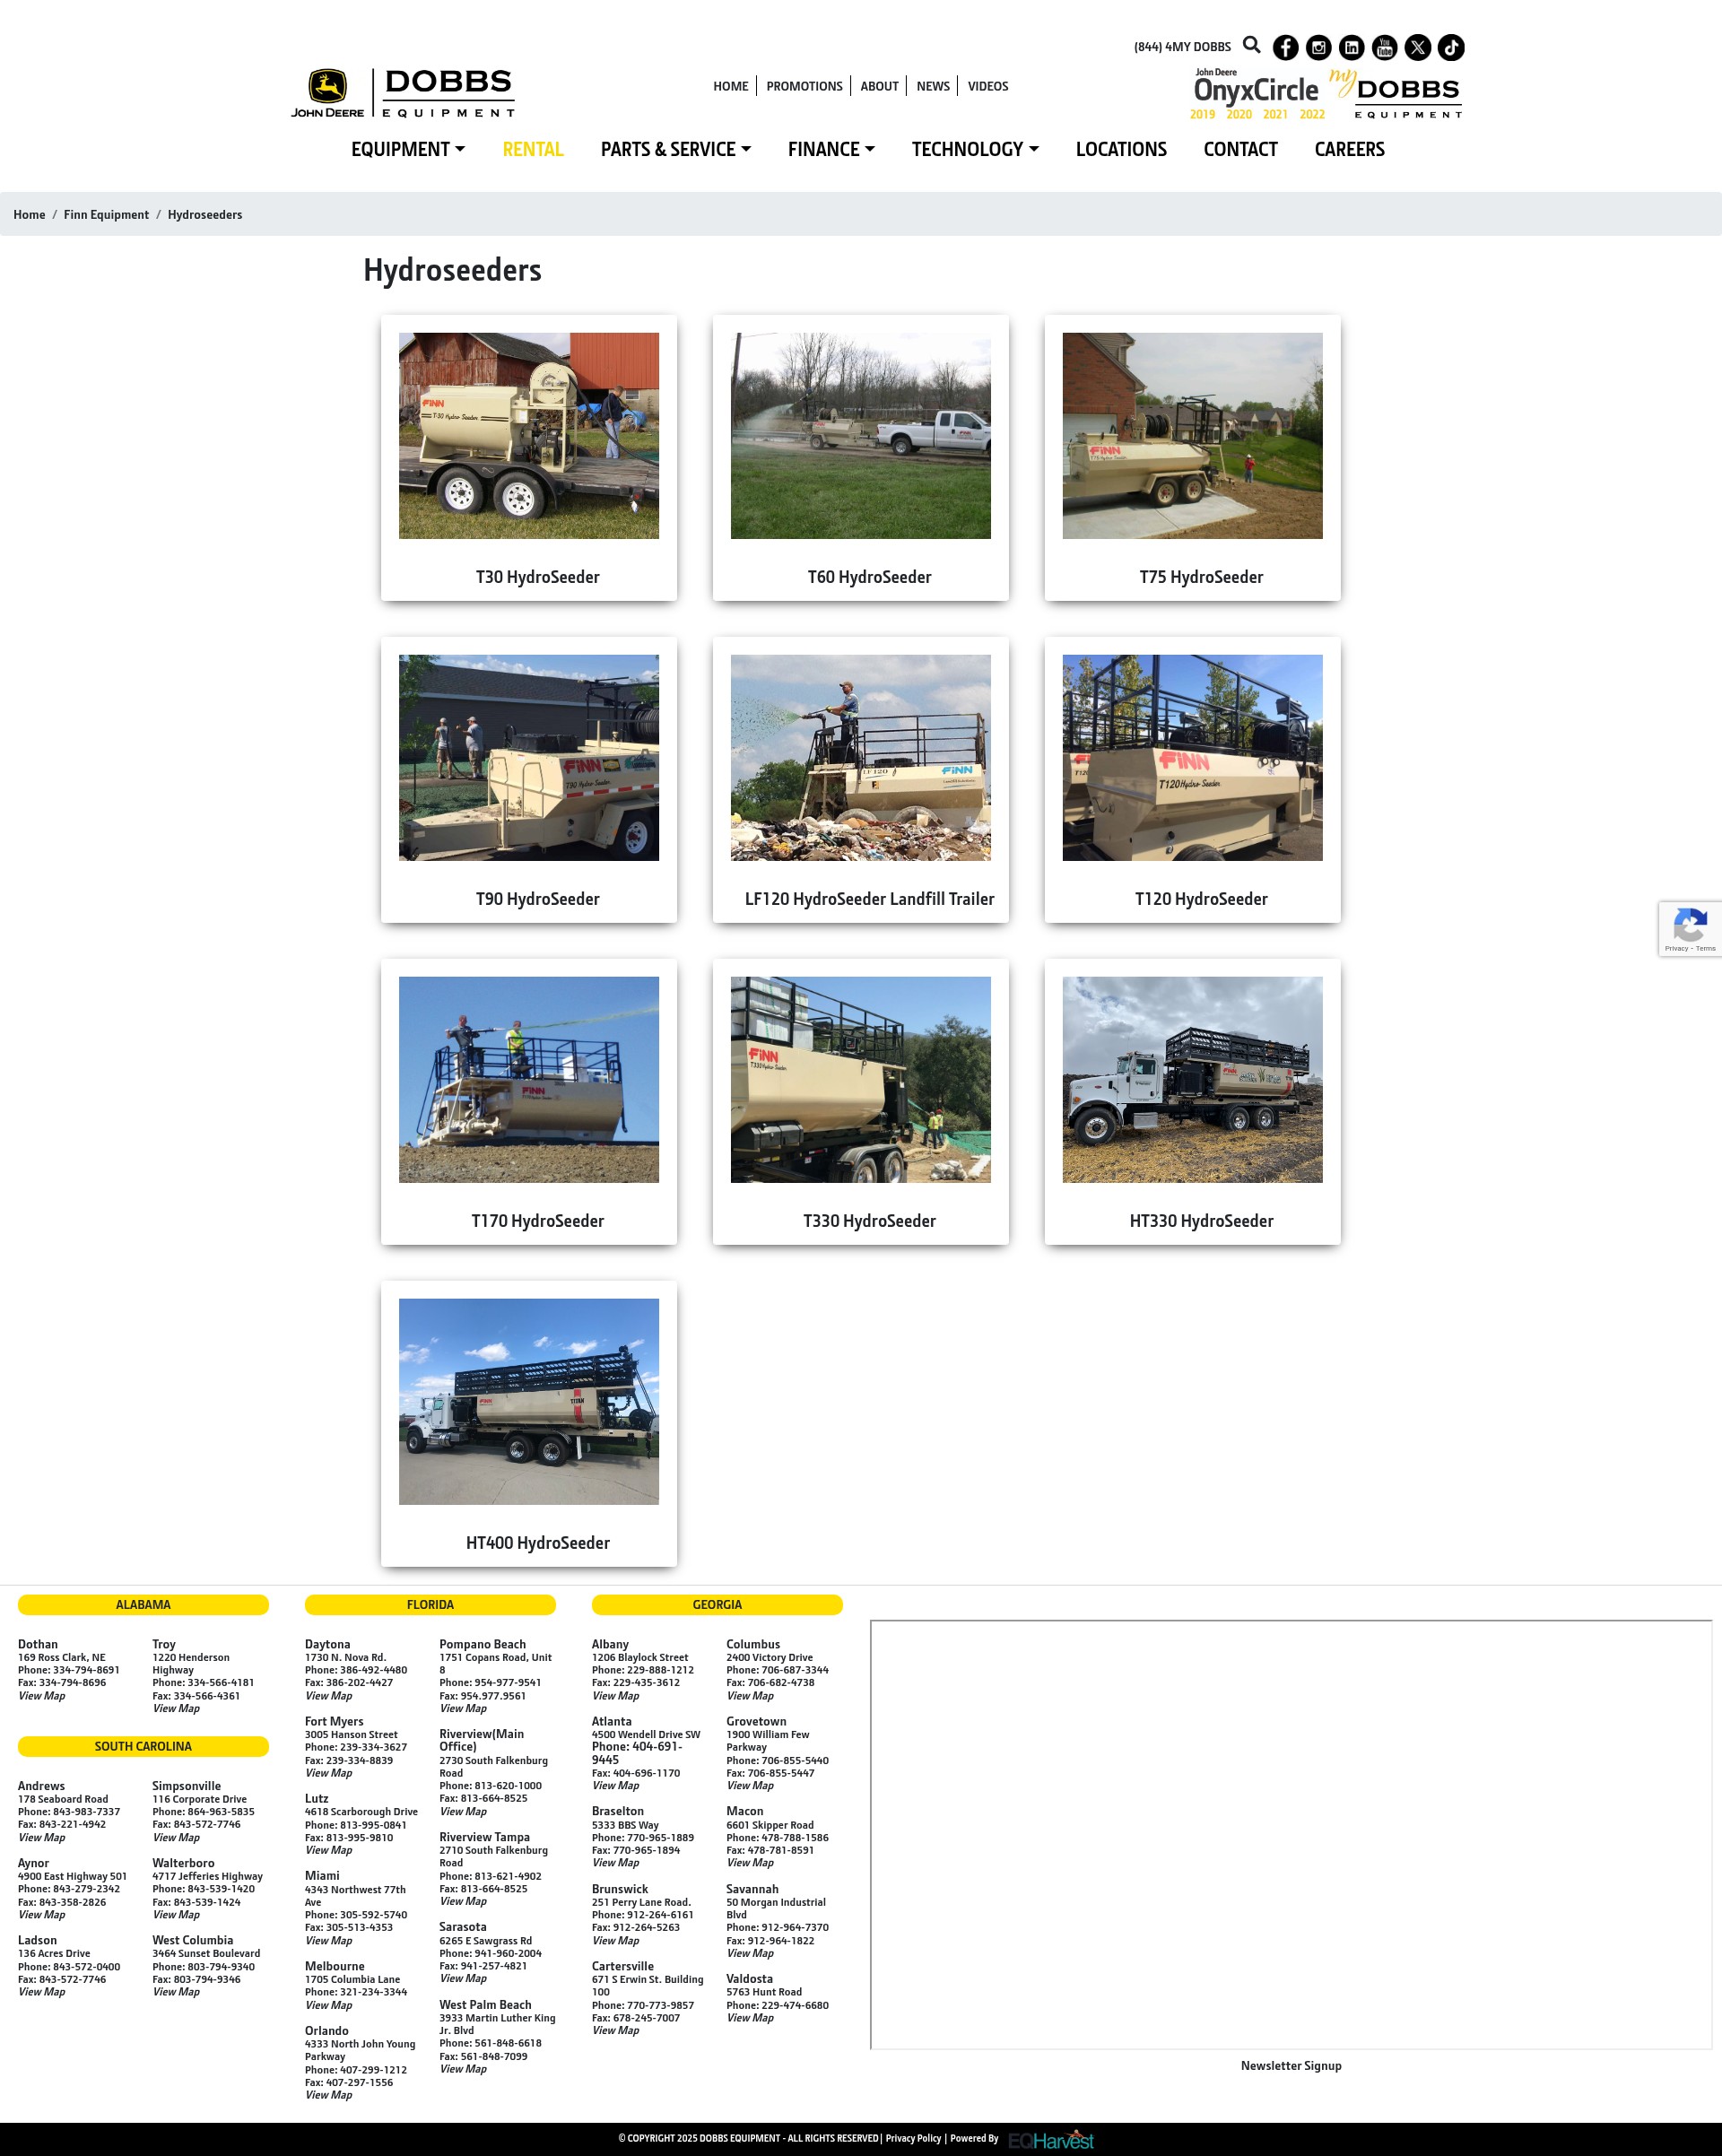Open the Locations menu item
The width and height of the screenshot is (1722, 2156).
click(x=1121, y=149)
